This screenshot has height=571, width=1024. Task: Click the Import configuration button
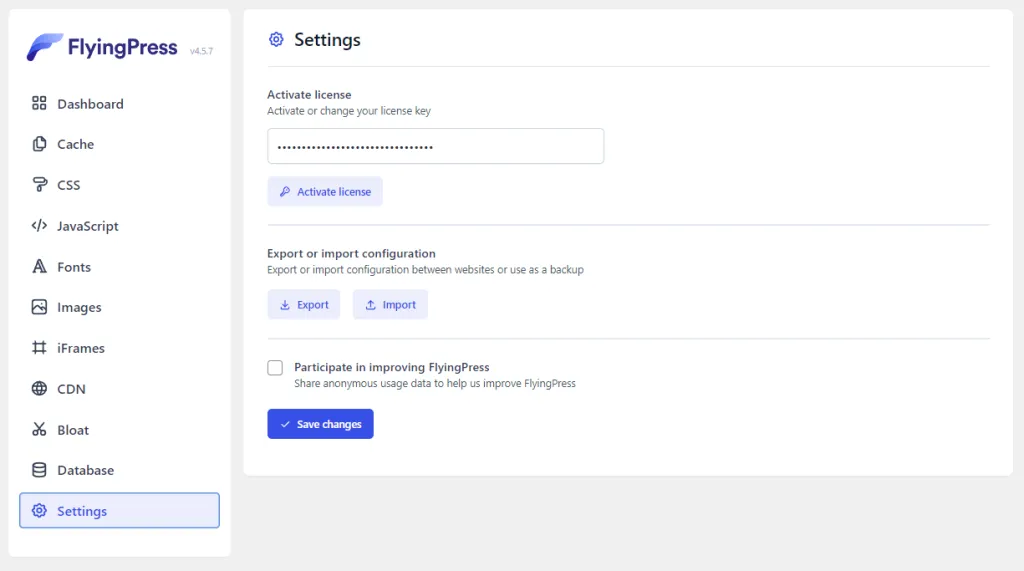pos(390,305)
